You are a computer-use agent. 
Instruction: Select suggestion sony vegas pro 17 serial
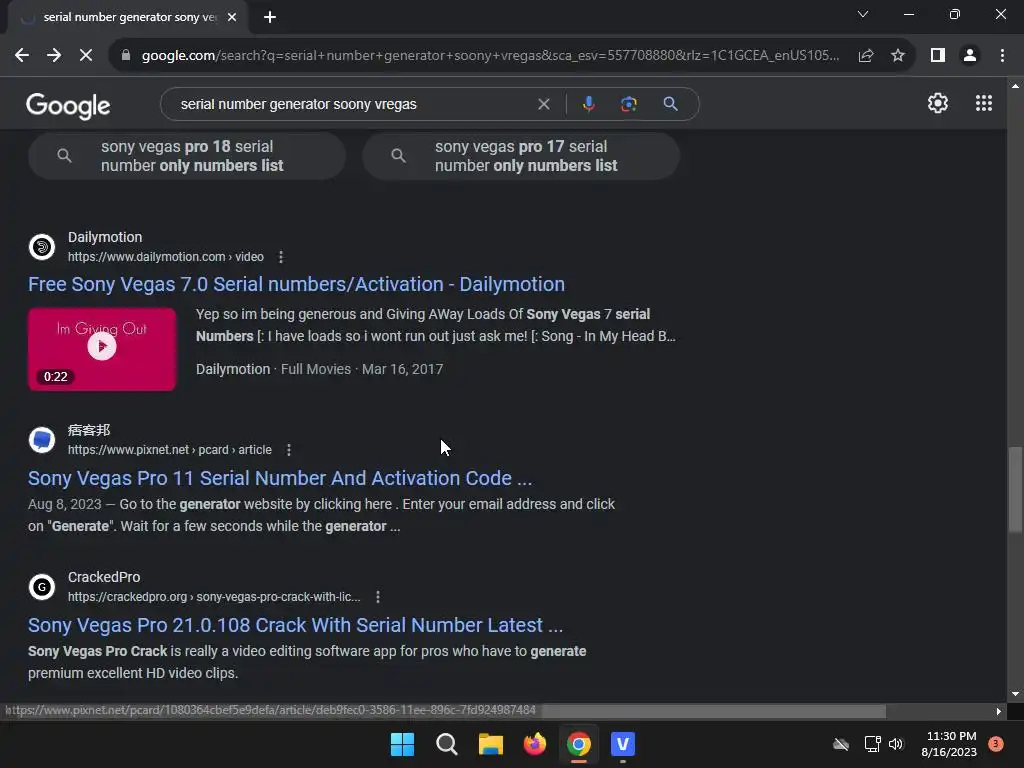(521, 156)
